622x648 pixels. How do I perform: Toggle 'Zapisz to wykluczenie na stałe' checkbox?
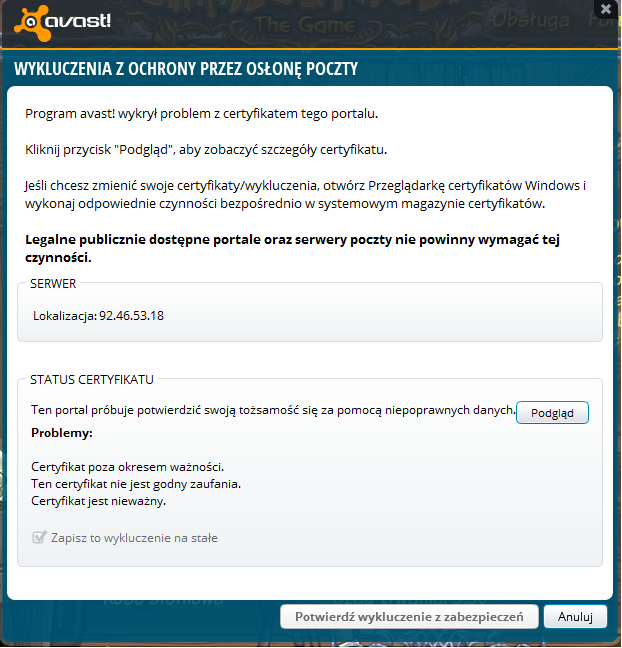click(39, 537)
